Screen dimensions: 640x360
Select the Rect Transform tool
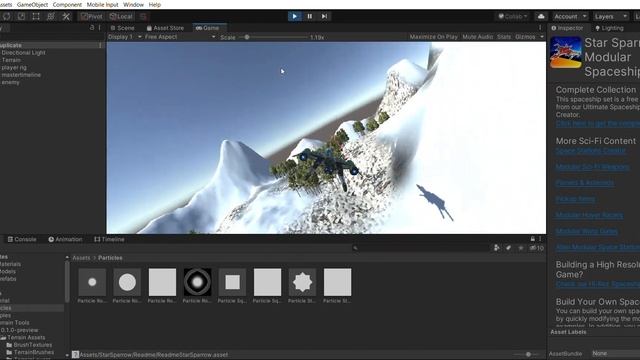[x=36, y=16]
